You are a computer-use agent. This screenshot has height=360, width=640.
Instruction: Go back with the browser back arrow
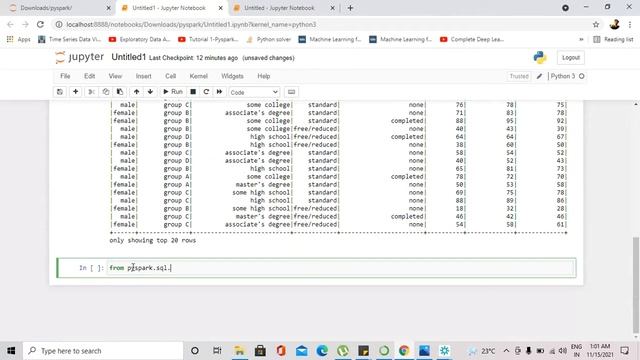pos(10,24)
